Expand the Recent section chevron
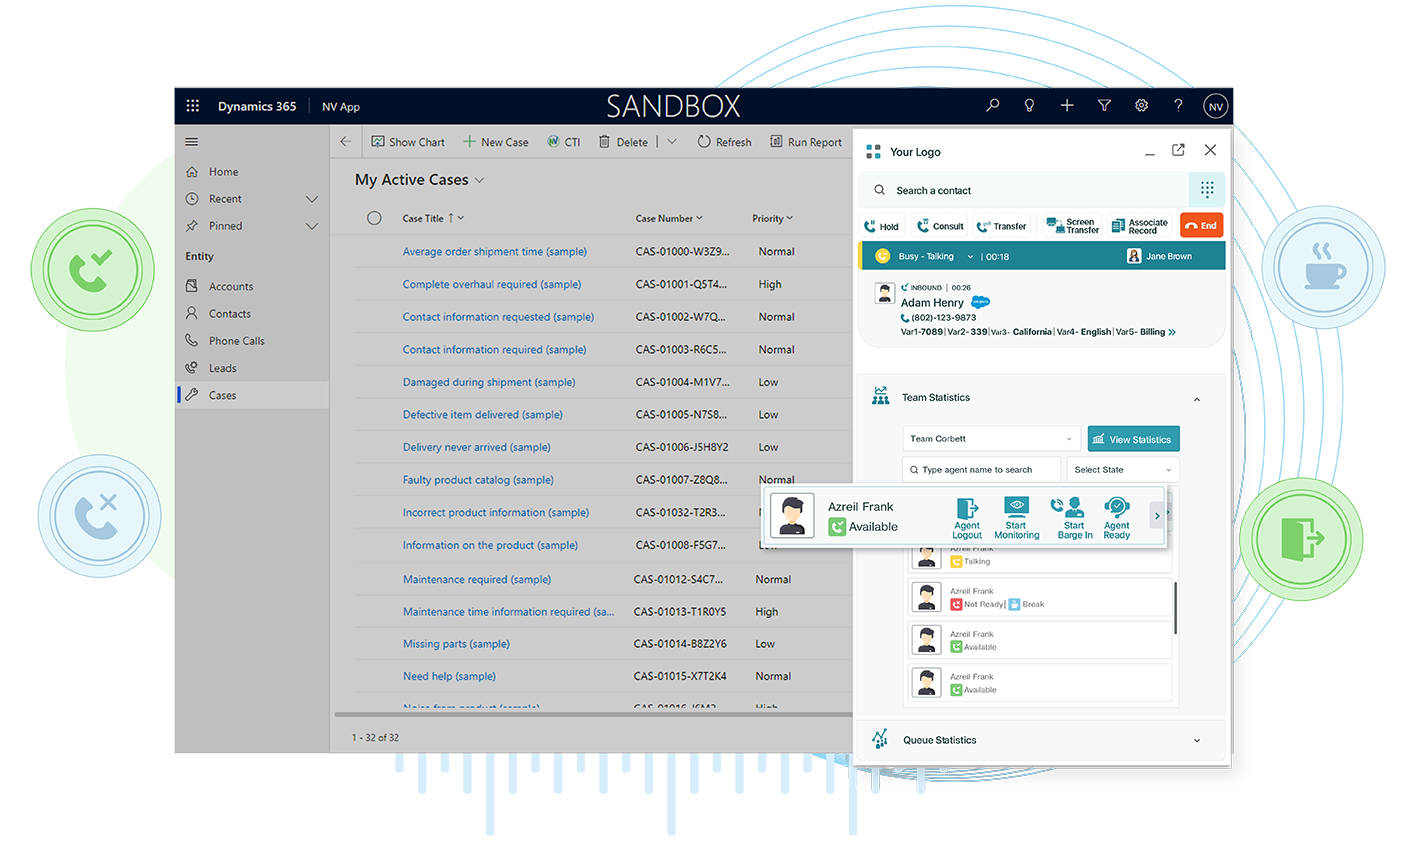1416x841 pixels. 312,199
